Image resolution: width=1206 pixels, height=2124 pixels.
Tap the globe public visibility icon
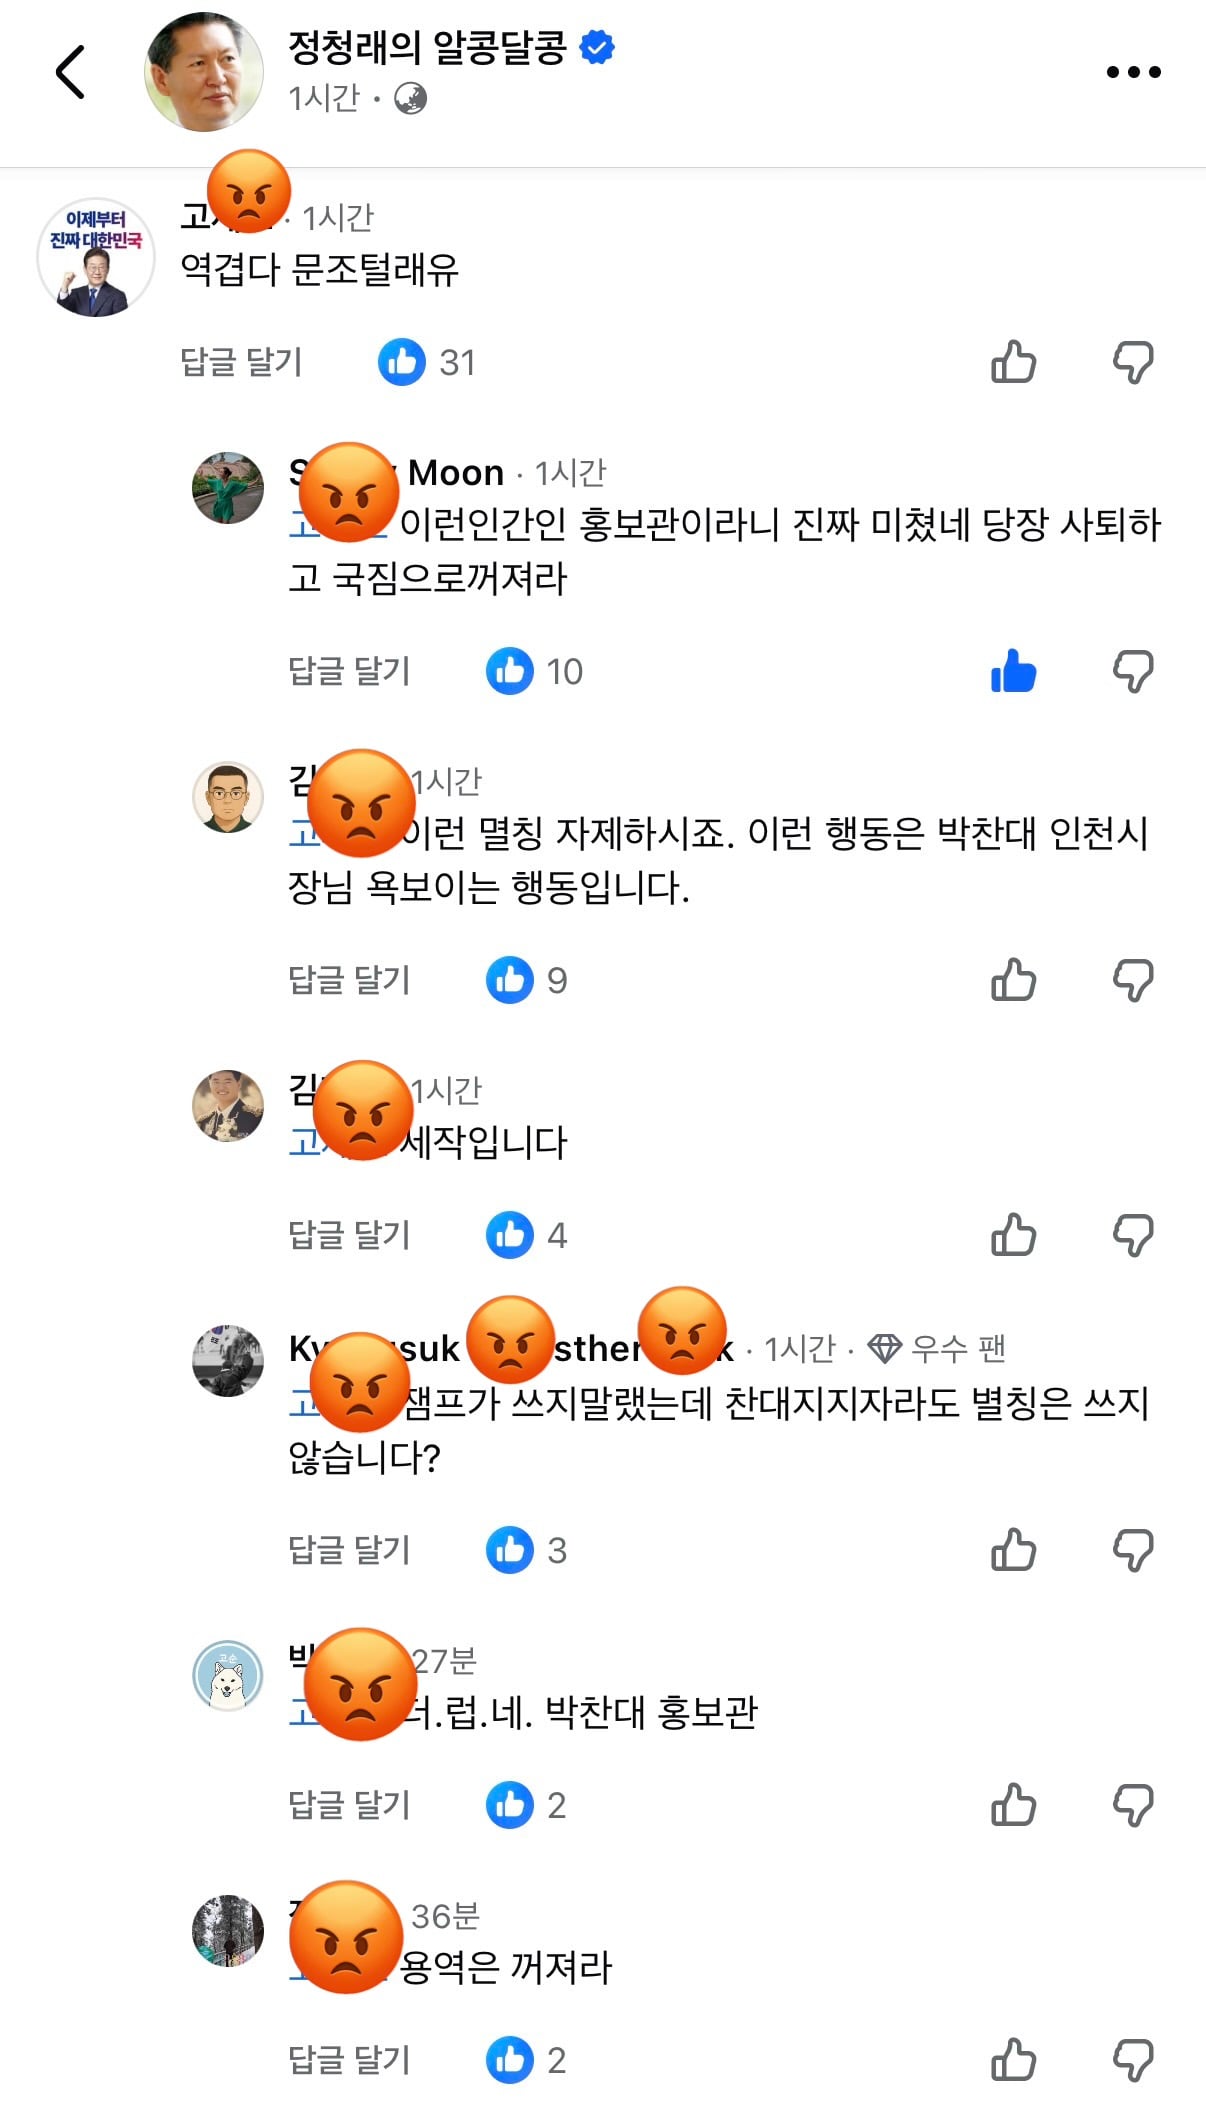[410, 98]
